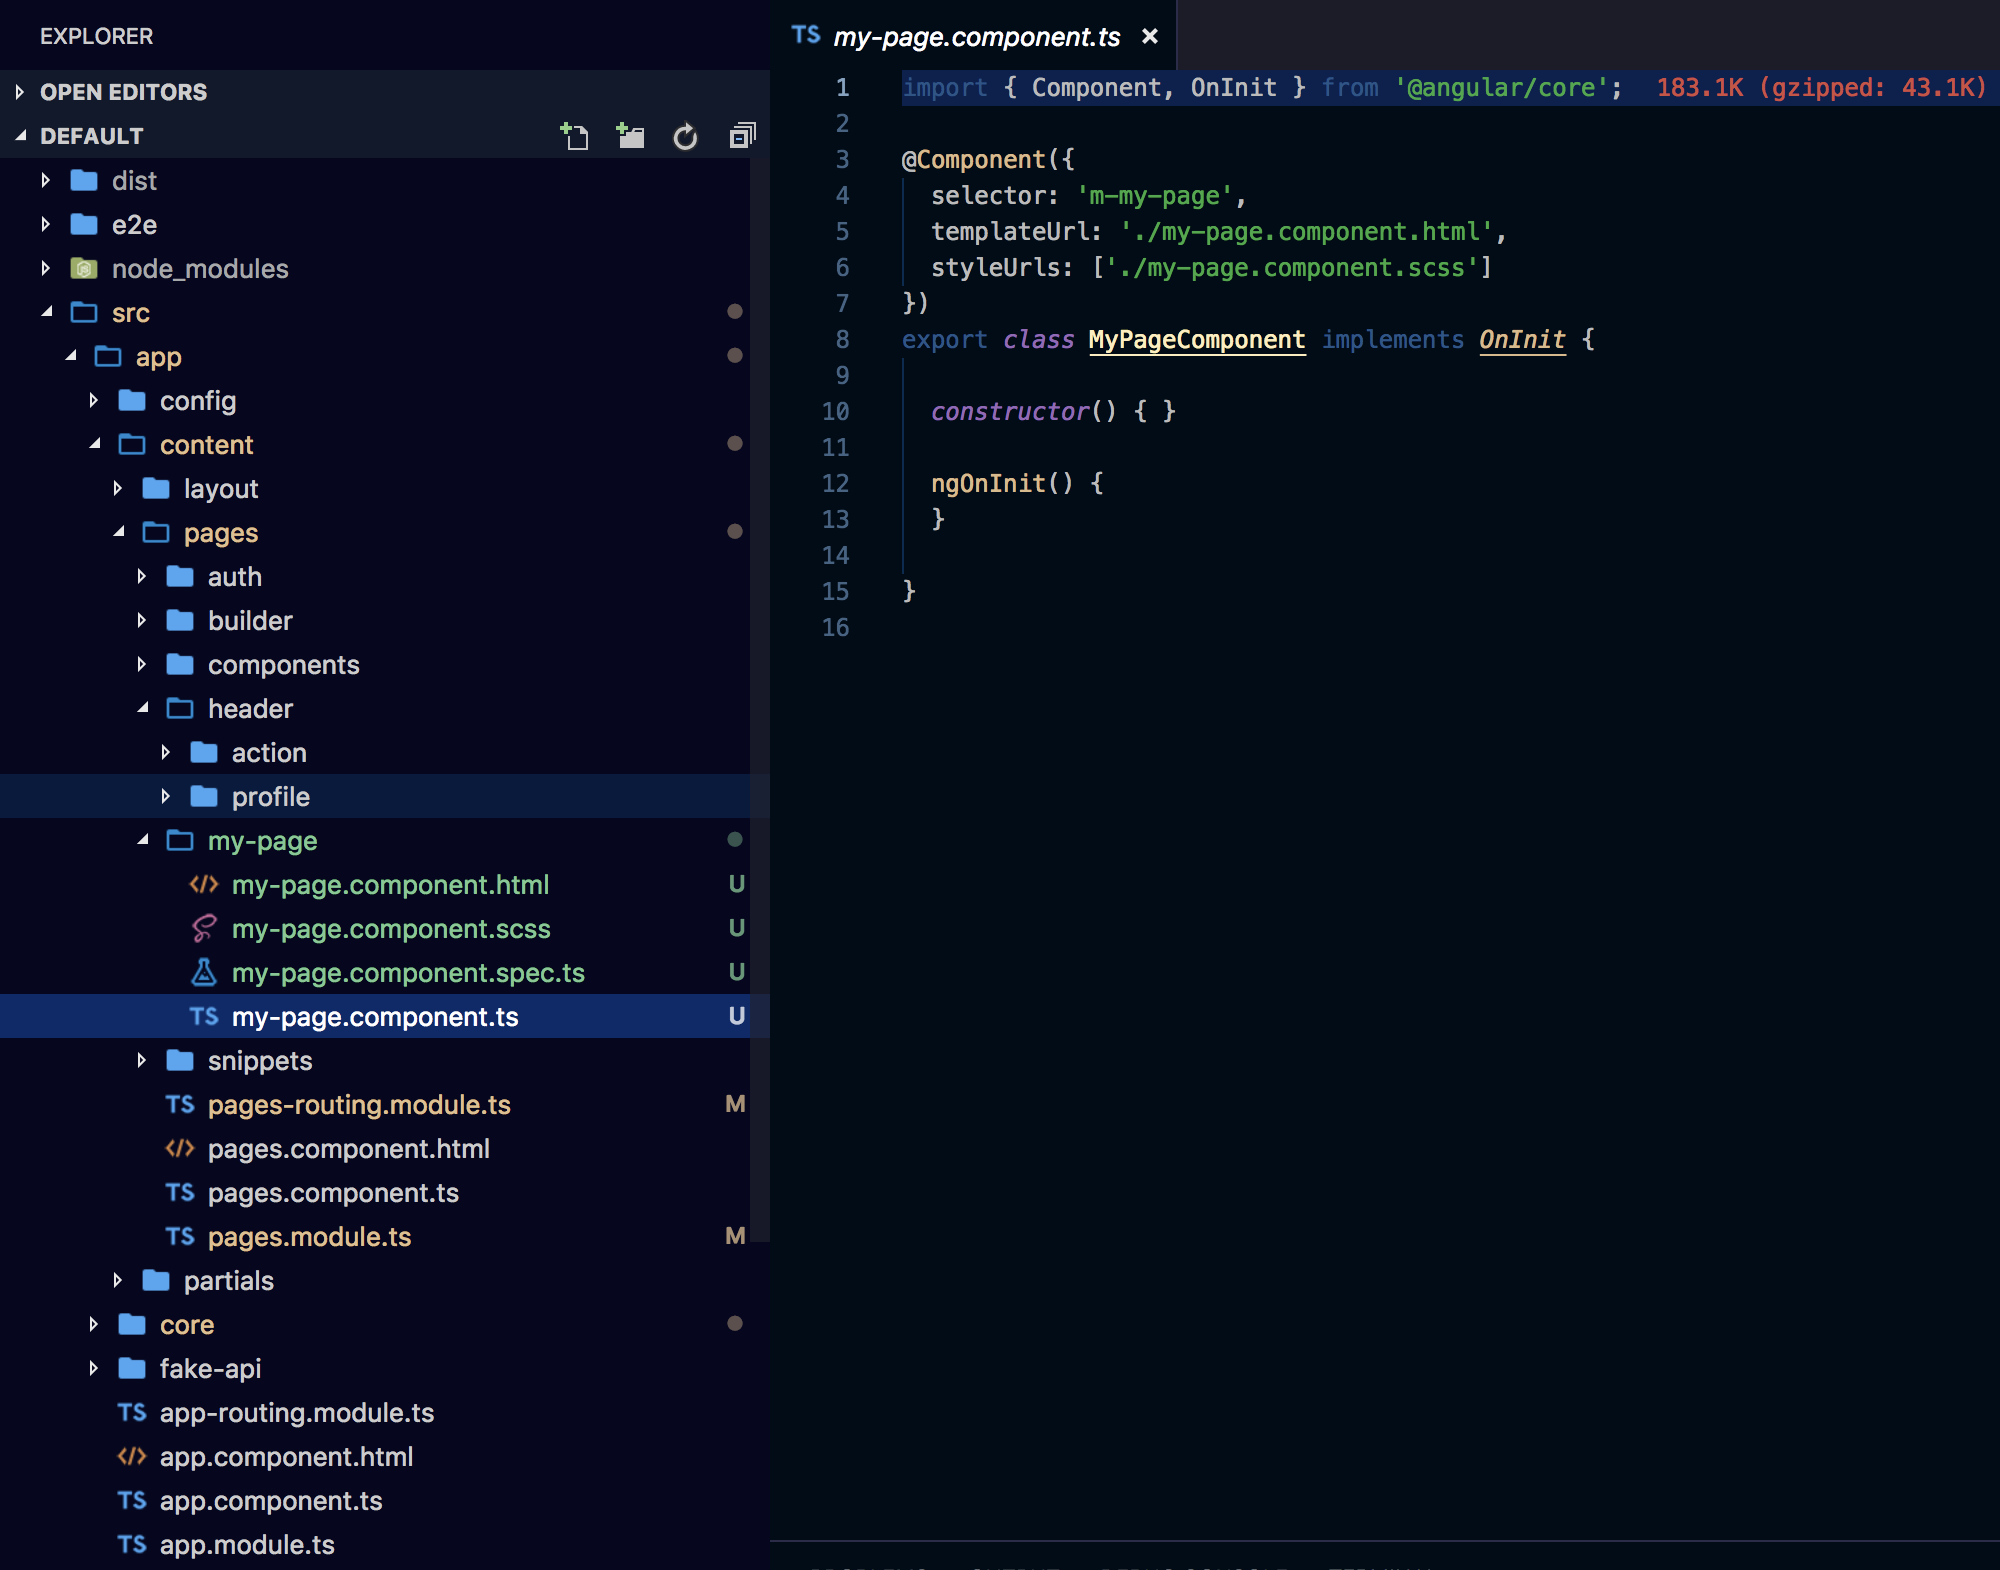Collapse the content folder arrow
This screenshot has height=1570, width=2000.
[94, 444]
